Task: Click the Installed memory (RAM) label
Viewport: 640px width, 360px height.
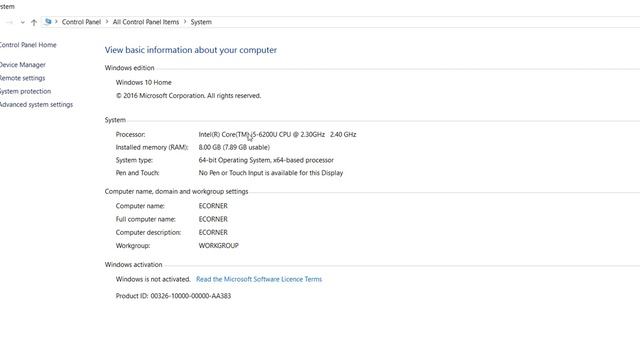Action: tap(152, 147)
